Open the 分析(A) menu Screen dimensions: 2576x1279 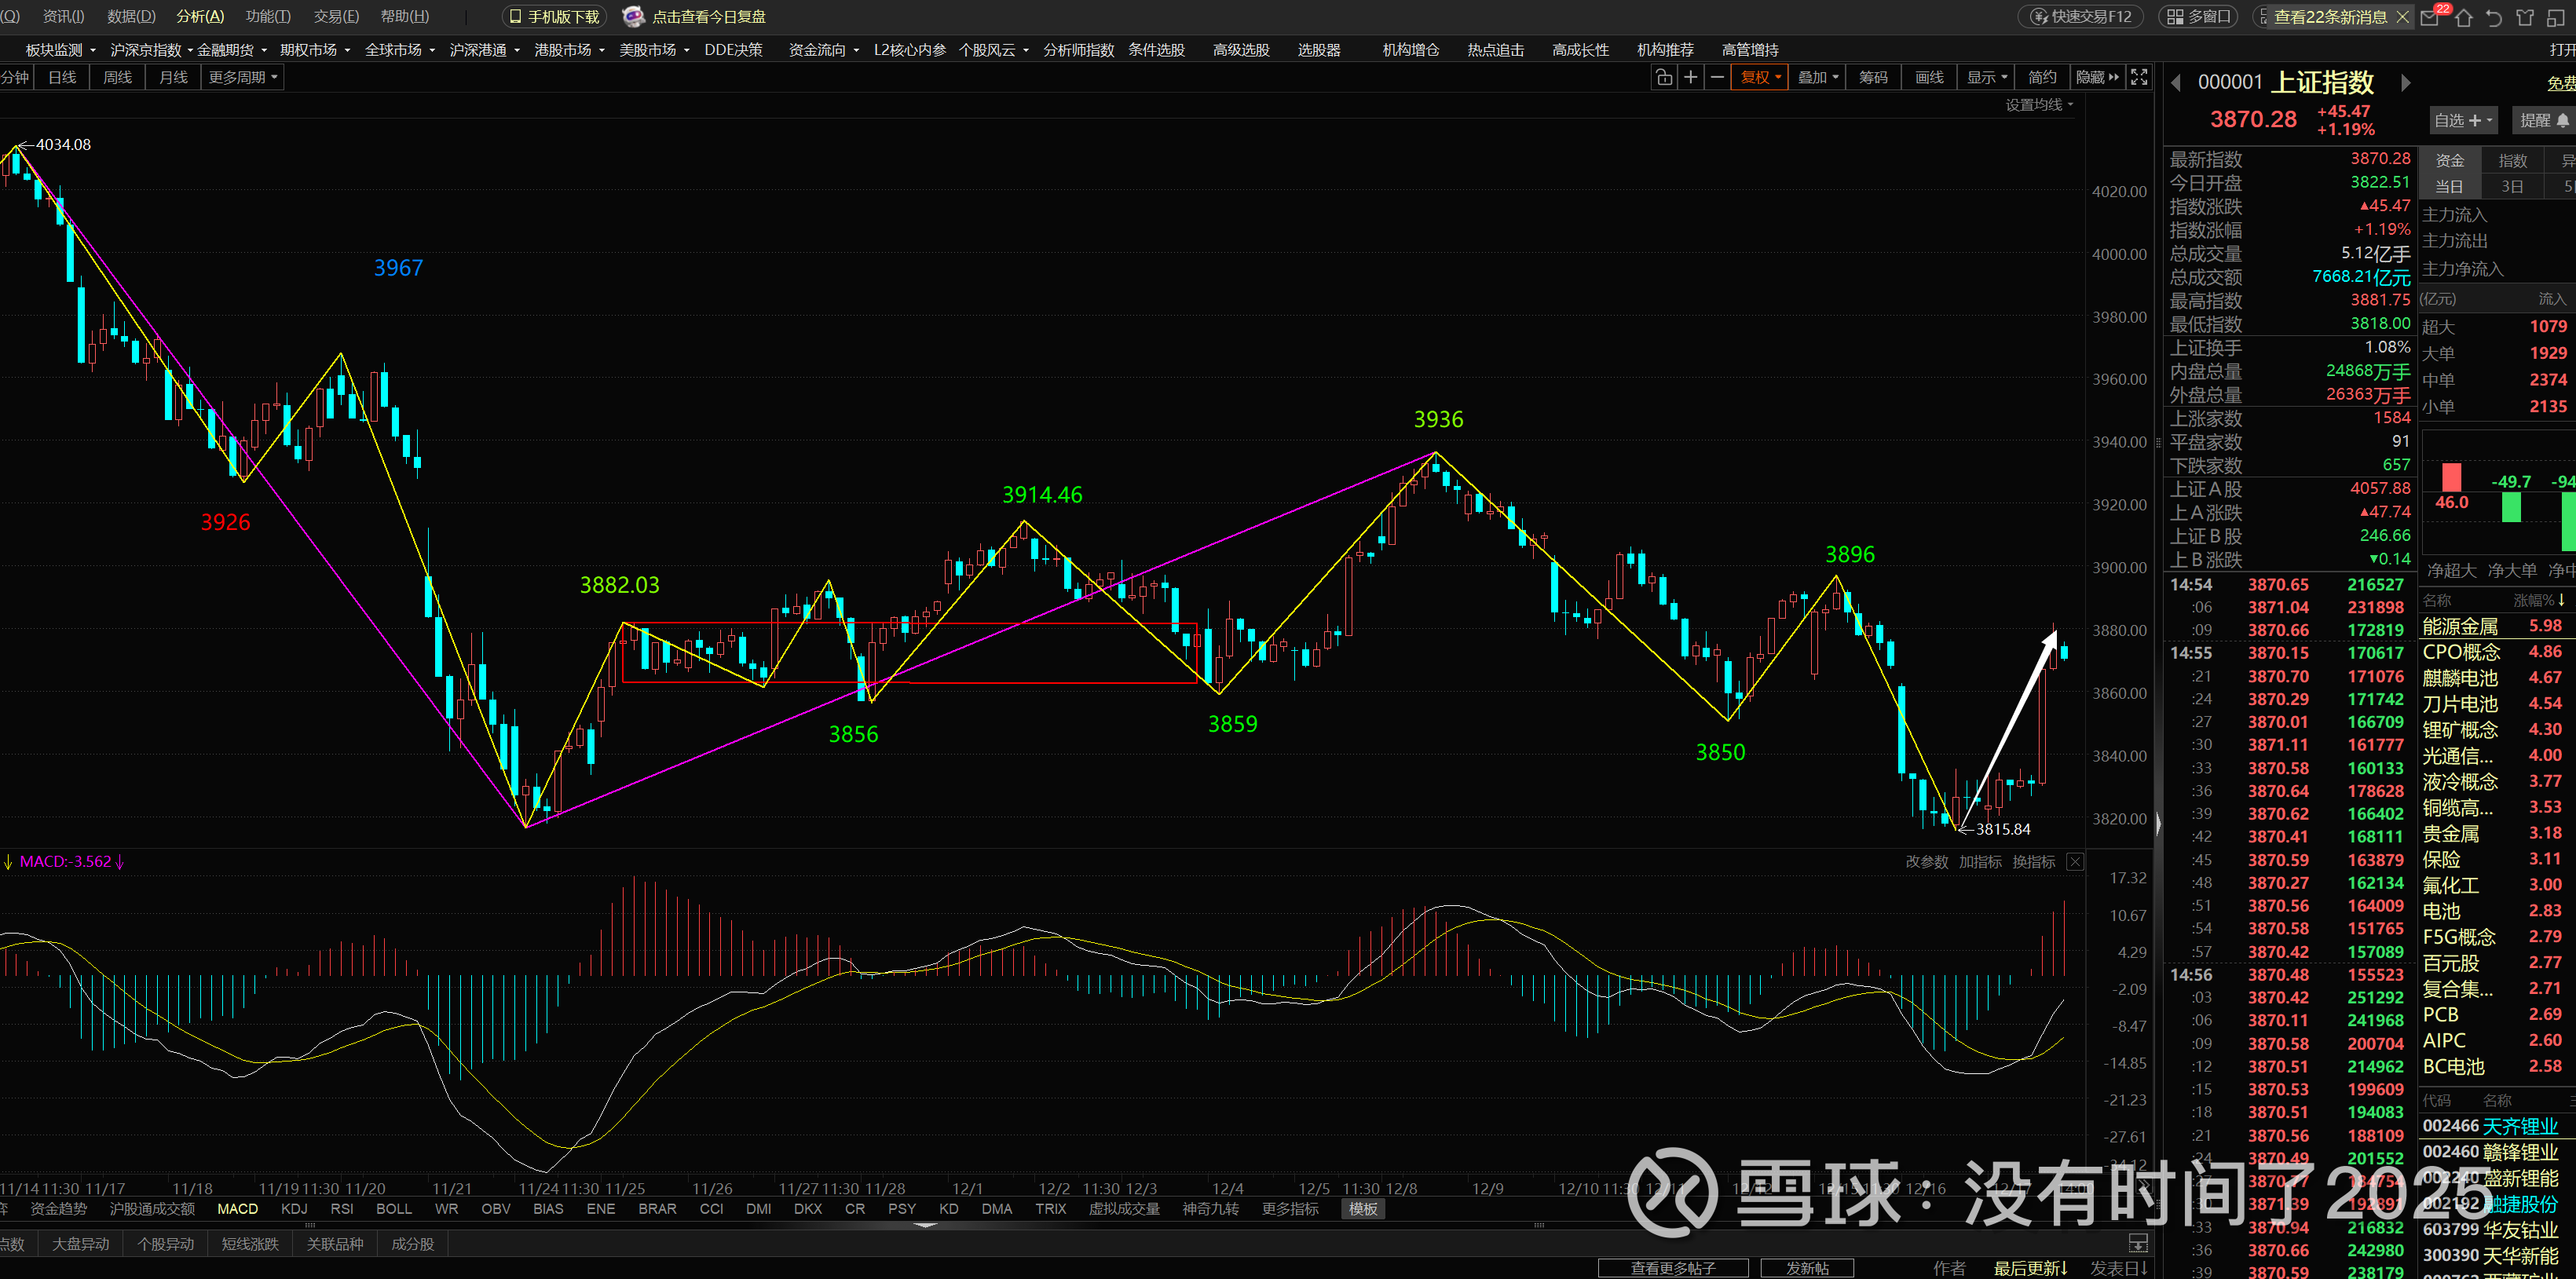pos(200,17)
